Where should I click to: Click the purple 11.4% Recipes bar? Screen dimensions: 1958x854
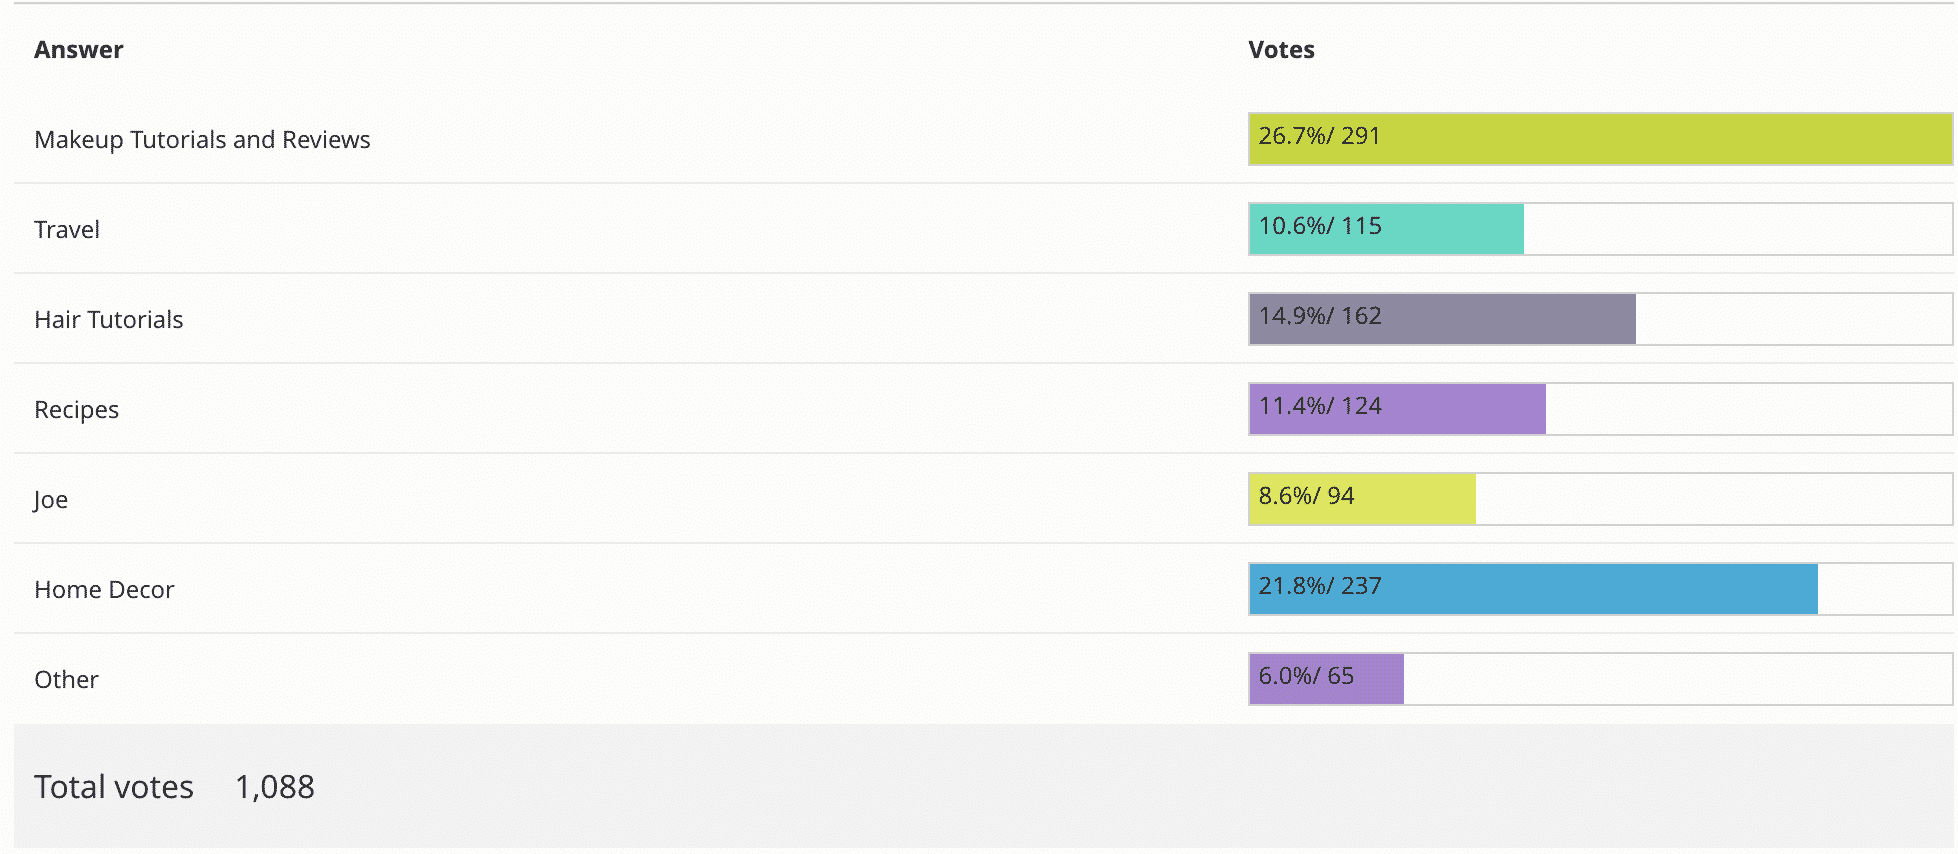pyautogui.click(x=1397, y=409)
